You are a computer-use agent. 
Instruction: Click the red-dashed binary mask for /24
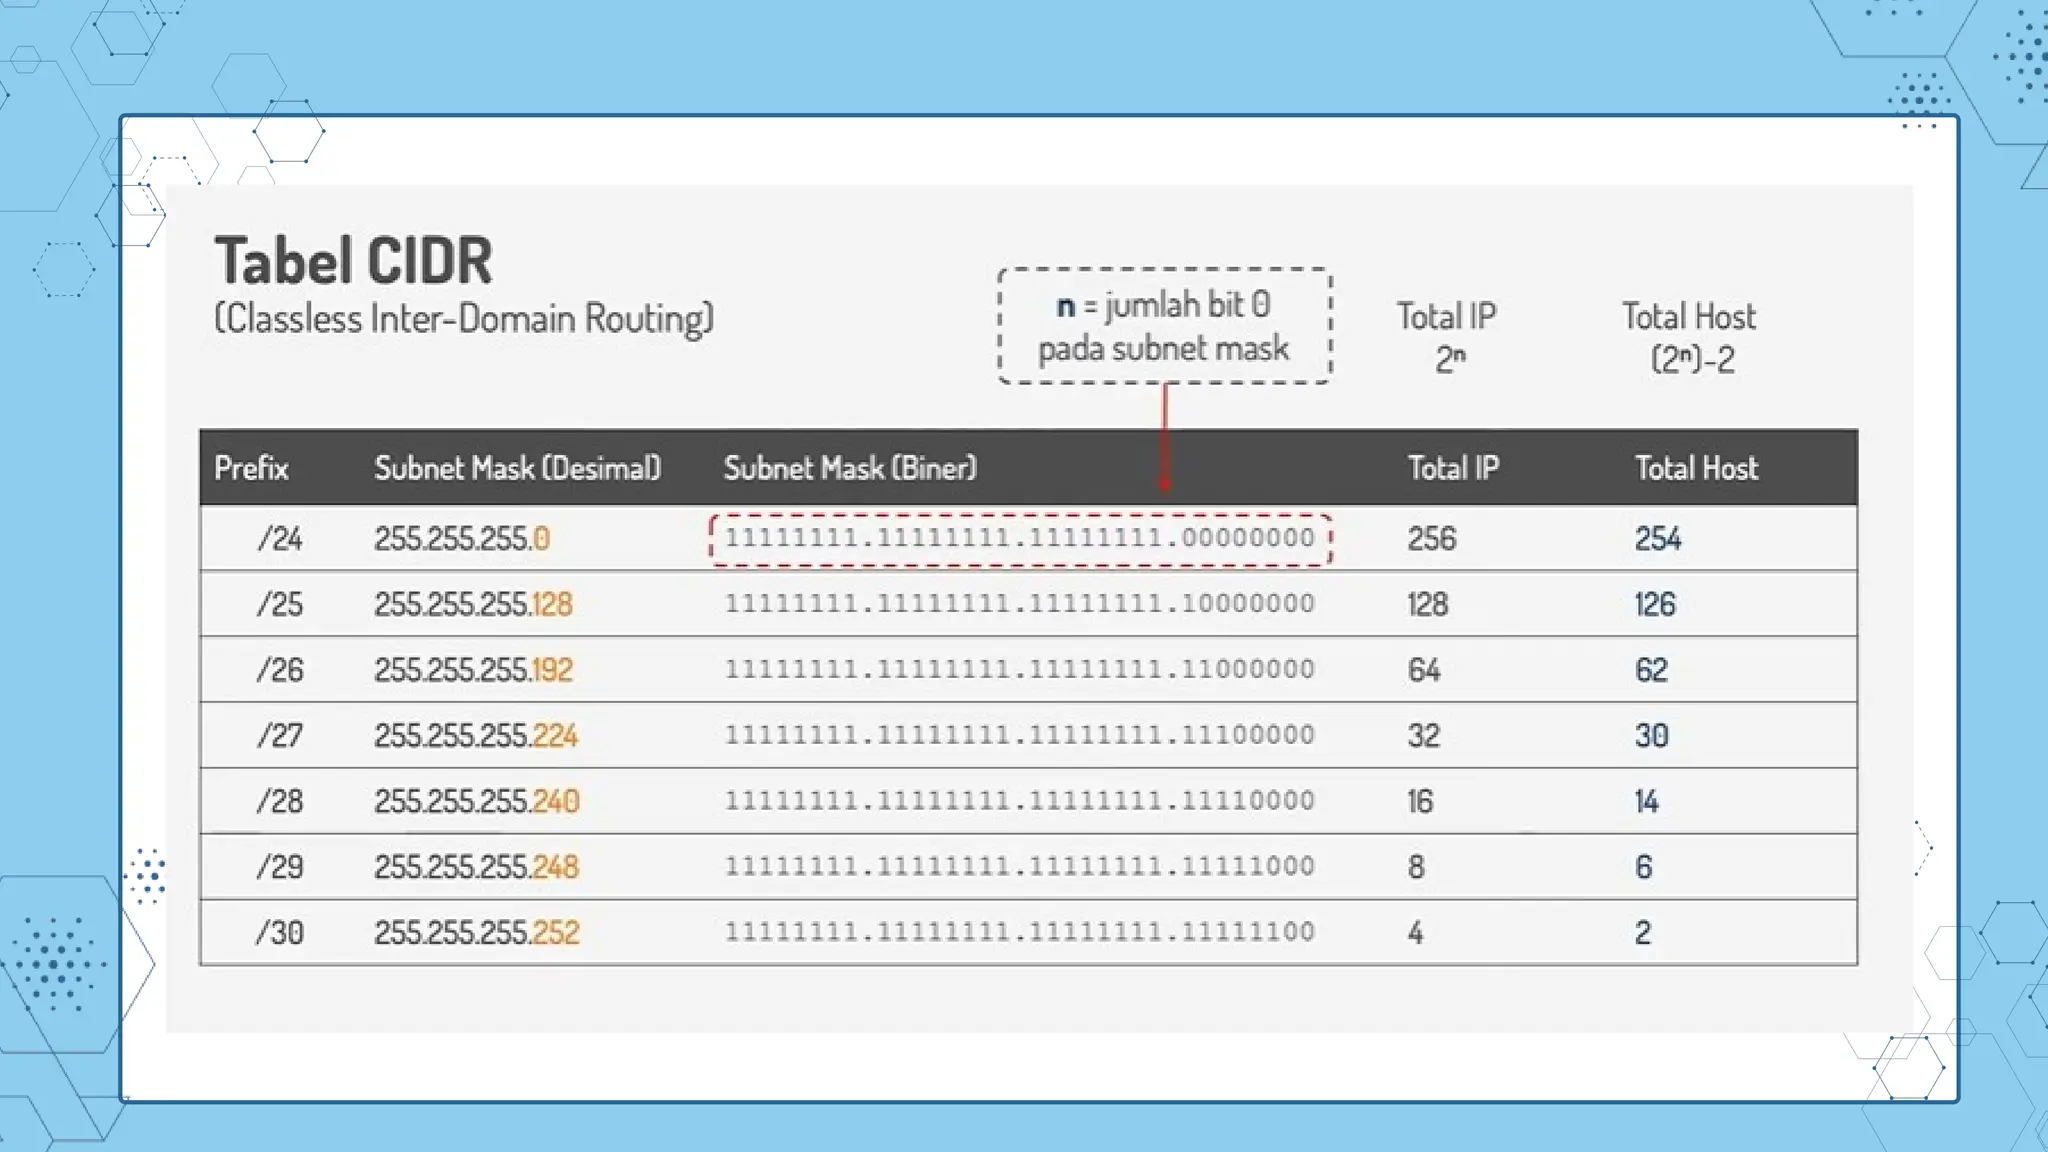tap(1019, 539)
